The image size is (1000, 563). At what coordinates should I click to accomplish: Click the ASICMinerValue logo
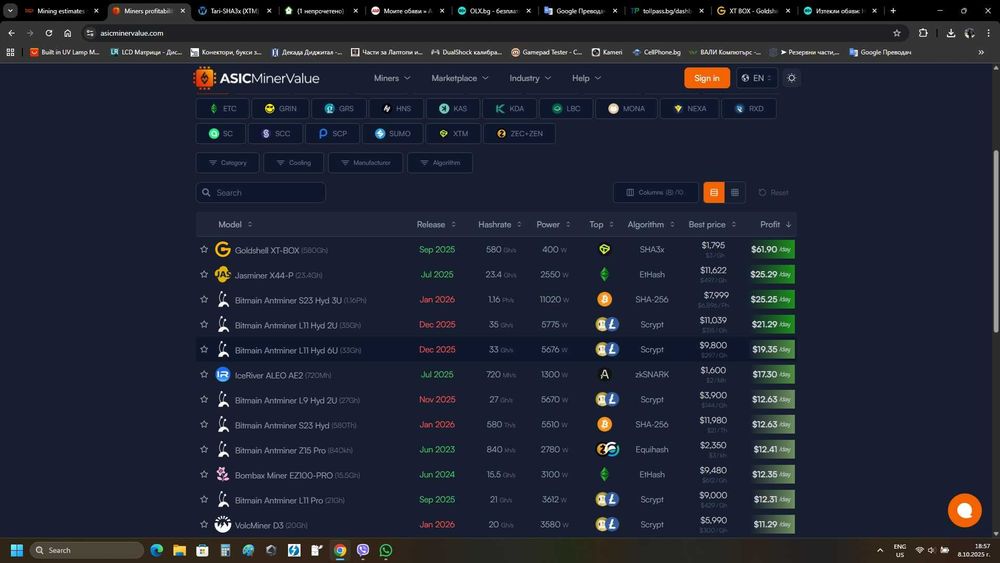tap(256, 78)
